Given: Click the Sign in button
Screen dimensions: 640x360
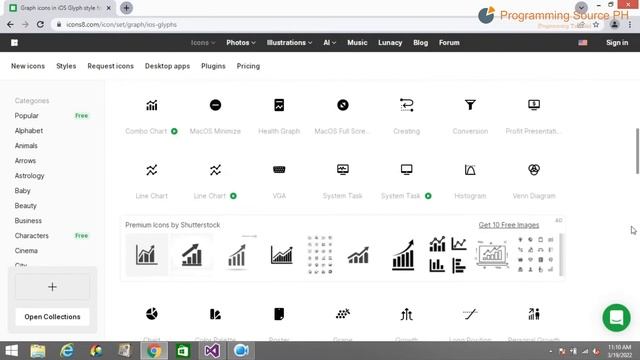Looking at the screenshot, I should pyautogui.click(x=617, y=42).
